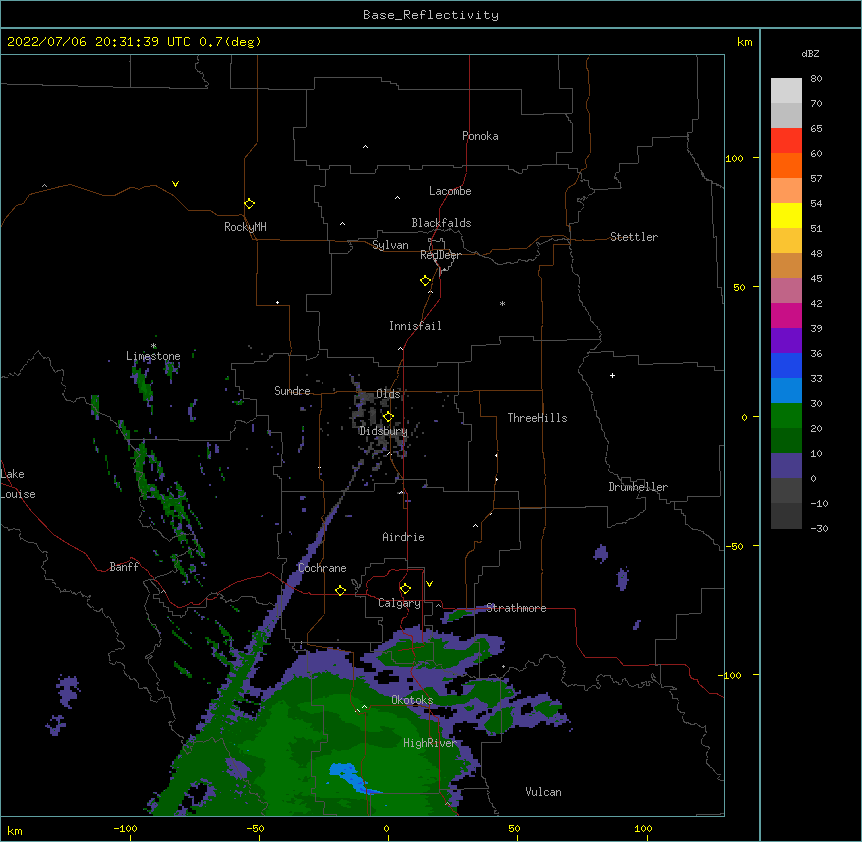
Task: Click the Olds town label
Action: point(388,394)
